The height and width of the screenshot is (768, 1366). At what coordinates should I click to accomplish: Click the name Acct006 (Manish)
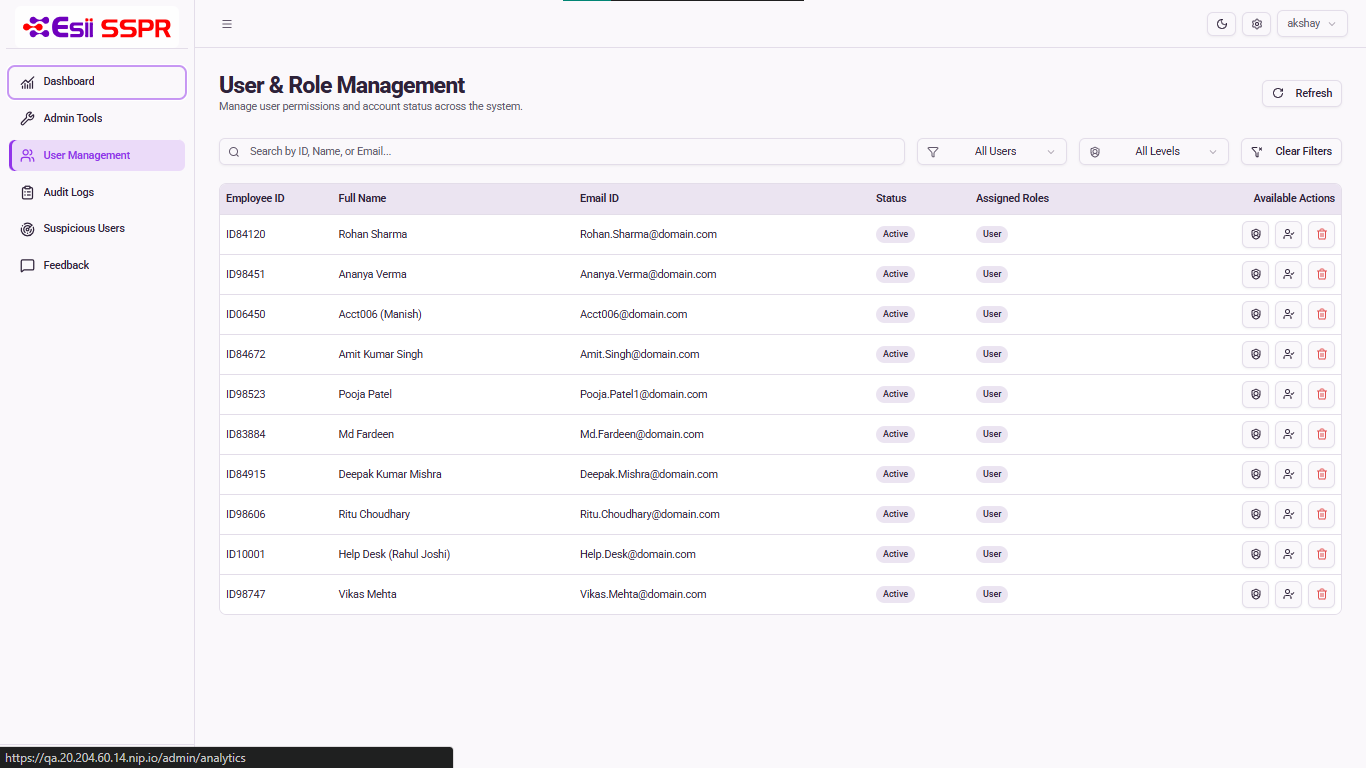380,314
